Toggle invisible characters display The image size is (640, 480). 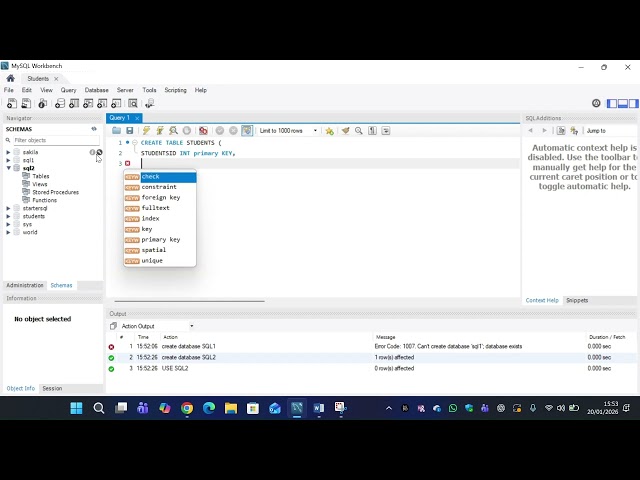tap(372, 131)
